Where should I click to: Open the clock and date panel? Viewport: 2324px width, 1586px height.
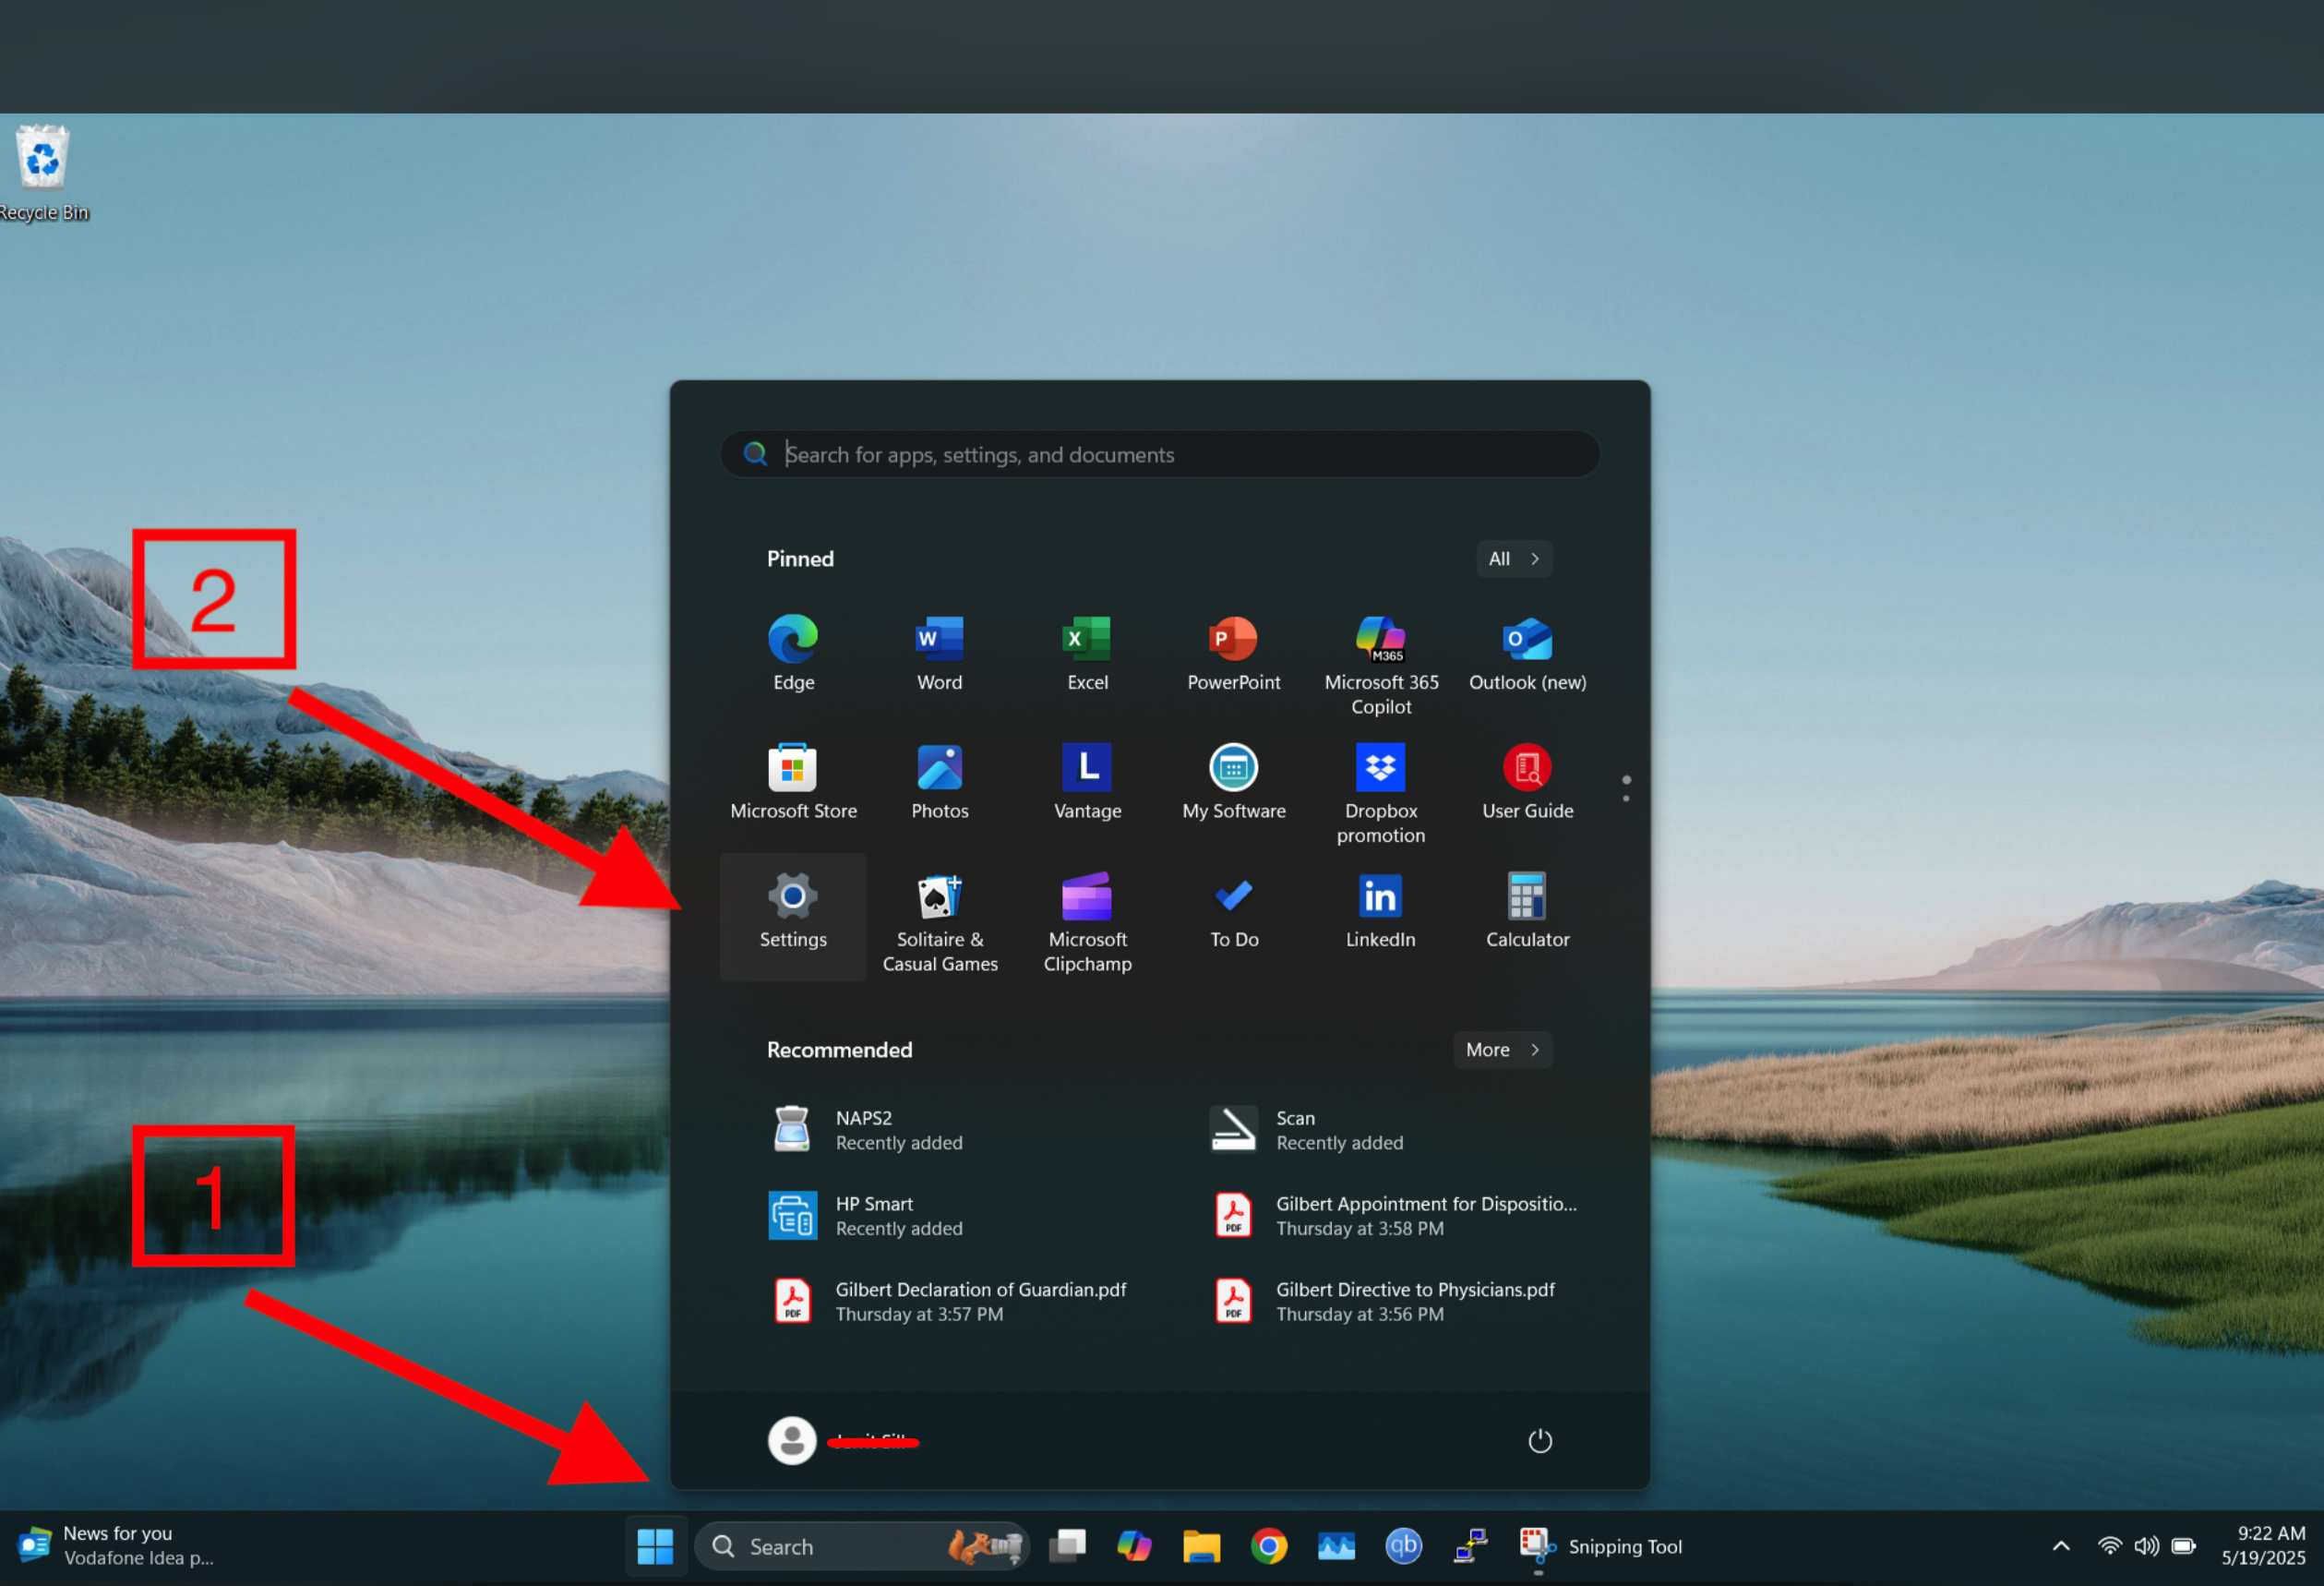2263,1546
